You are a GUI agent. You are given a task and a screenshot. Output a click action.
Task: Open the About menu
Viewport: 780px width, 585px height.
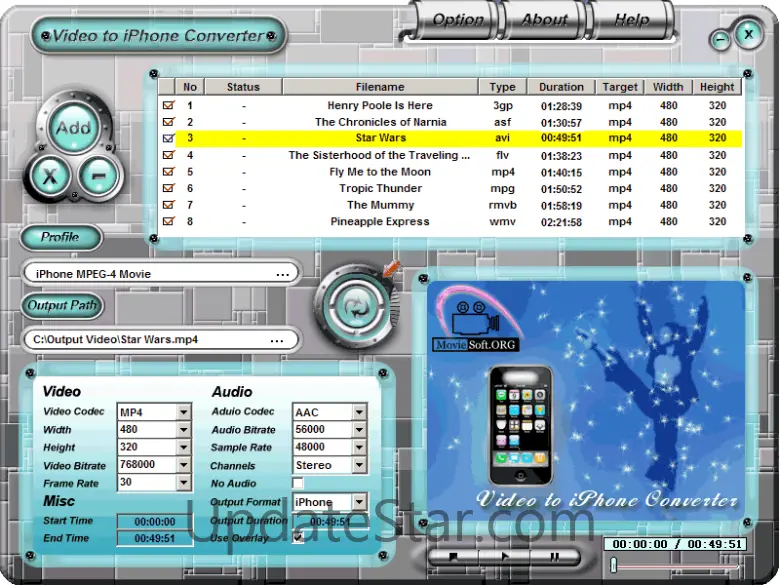544,20
